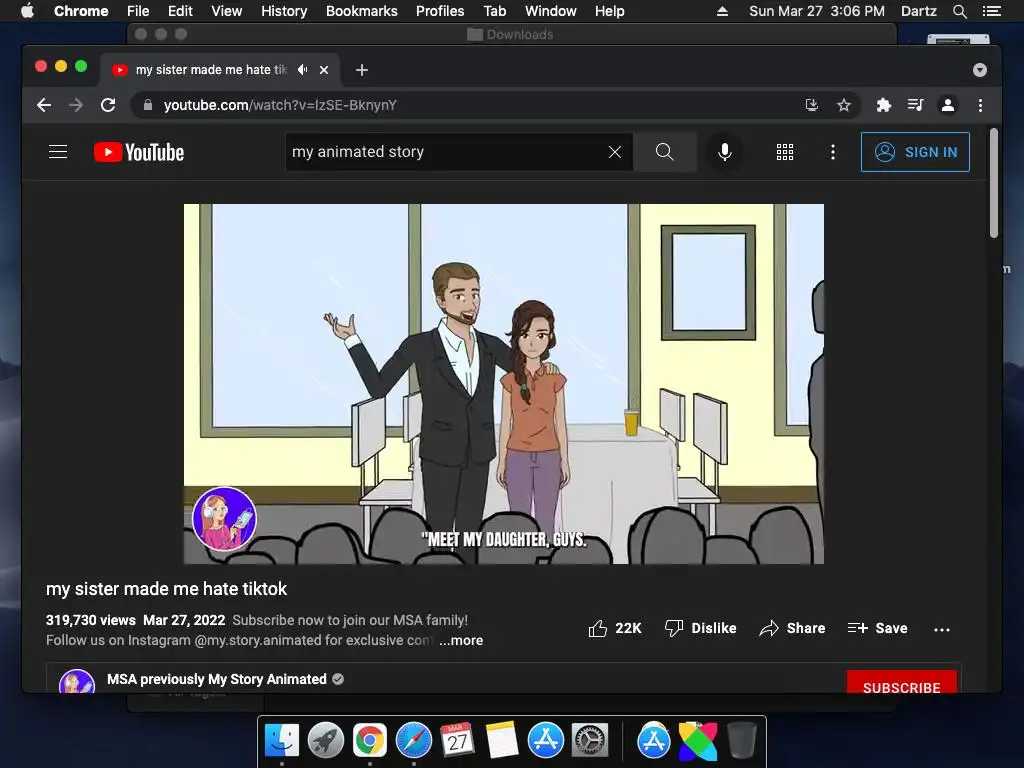Open Notes from the Dock
The height and width of the screenshot is (768, 1024).
pyautogui.click(x=502, y=741)
